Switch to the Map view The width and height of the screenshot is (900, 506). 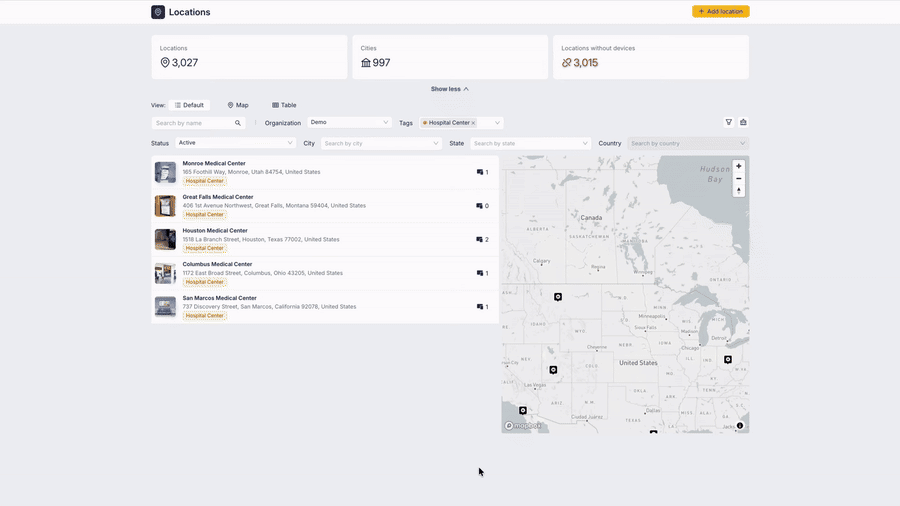[238, 105]
